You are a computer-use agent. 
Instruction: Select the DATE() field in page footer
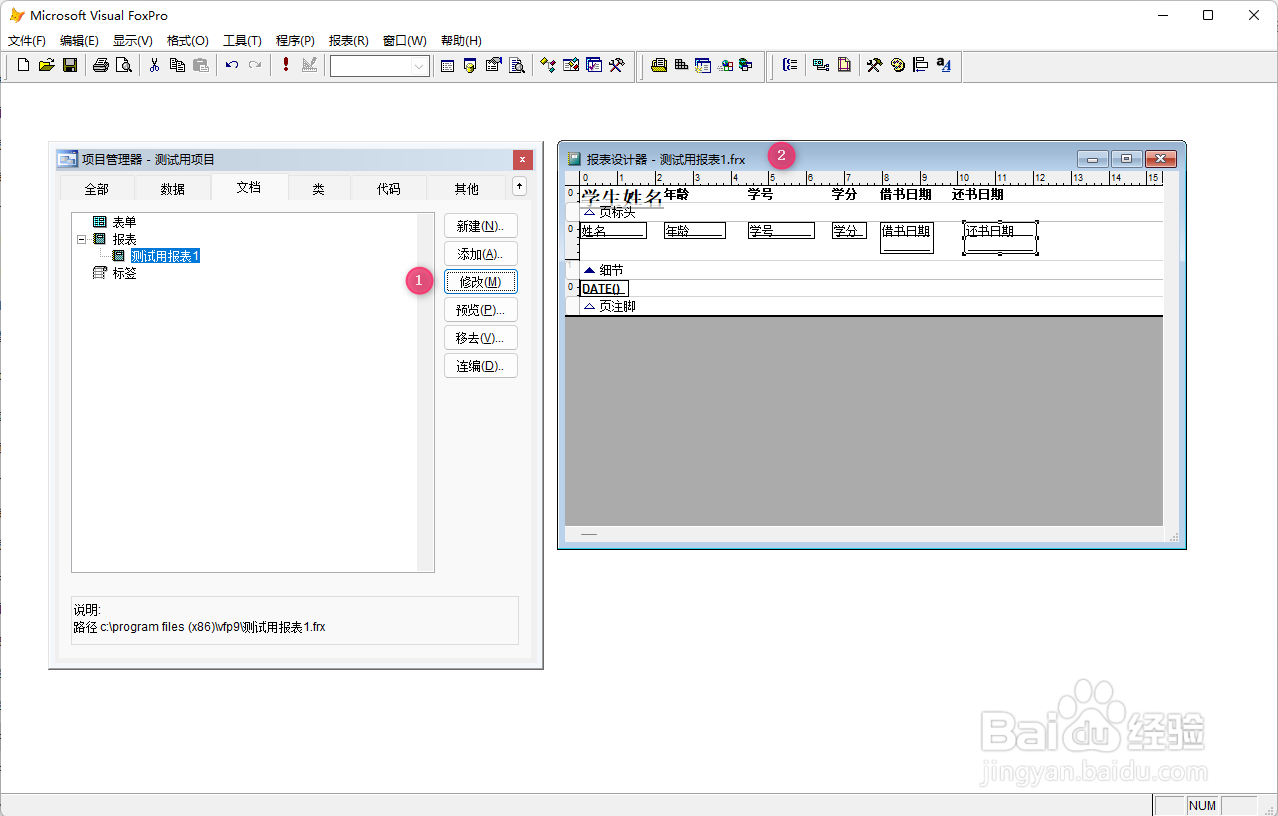tap(604, 289)
